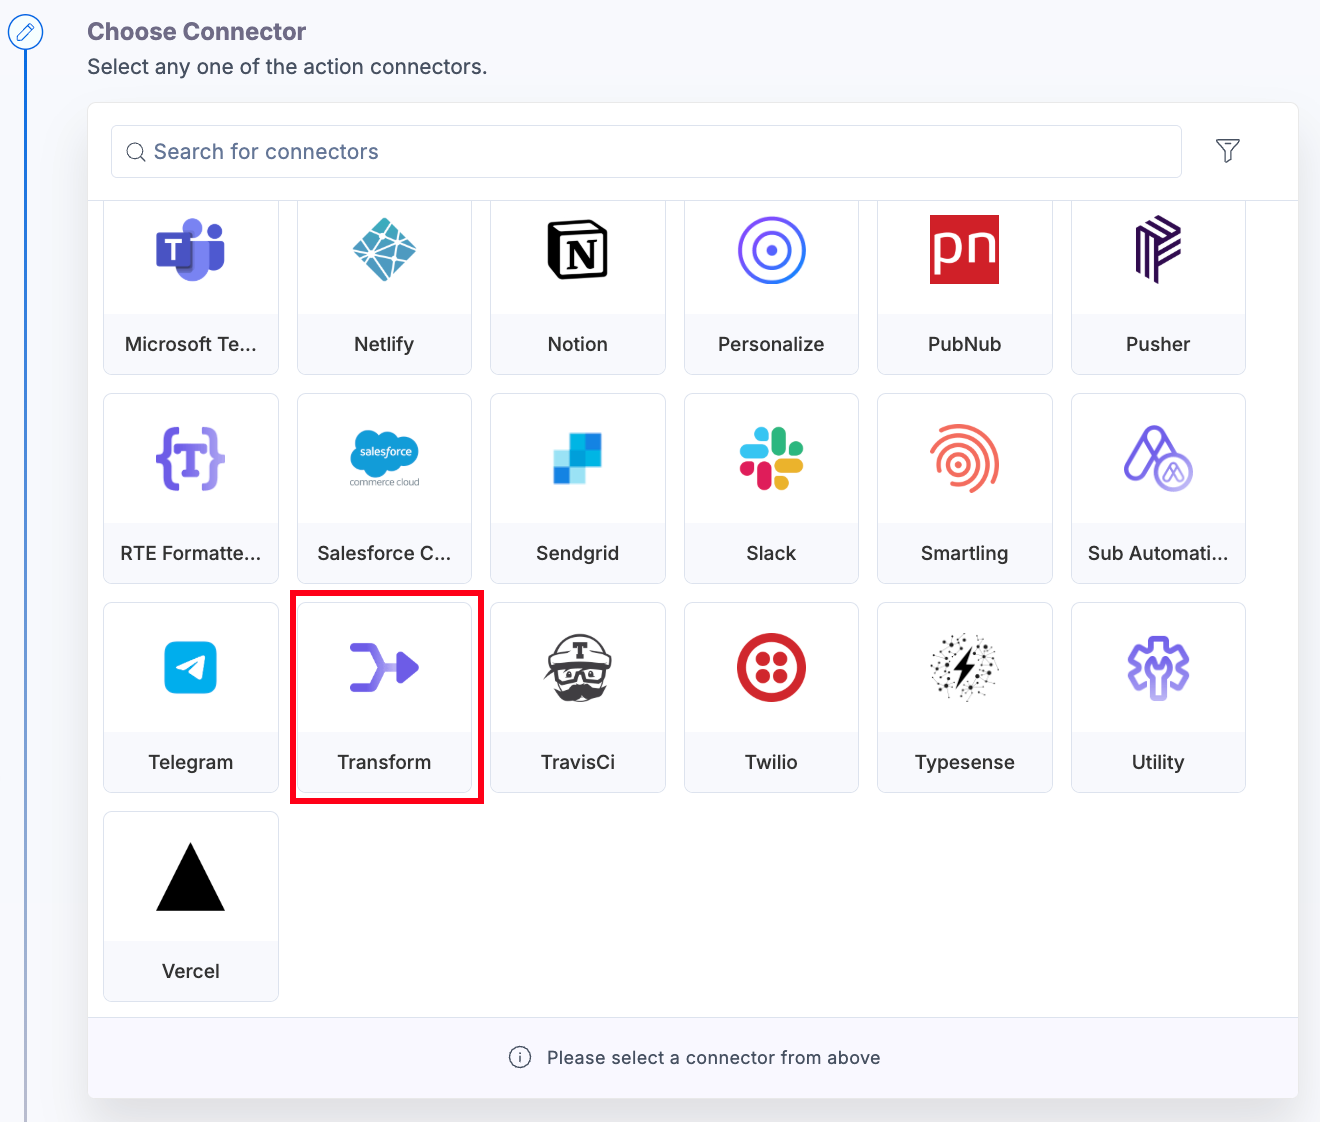The width and height of the screenshot is (1320, 1122).
Task: Click the Personalize label
Action: (x=771, y=344)
